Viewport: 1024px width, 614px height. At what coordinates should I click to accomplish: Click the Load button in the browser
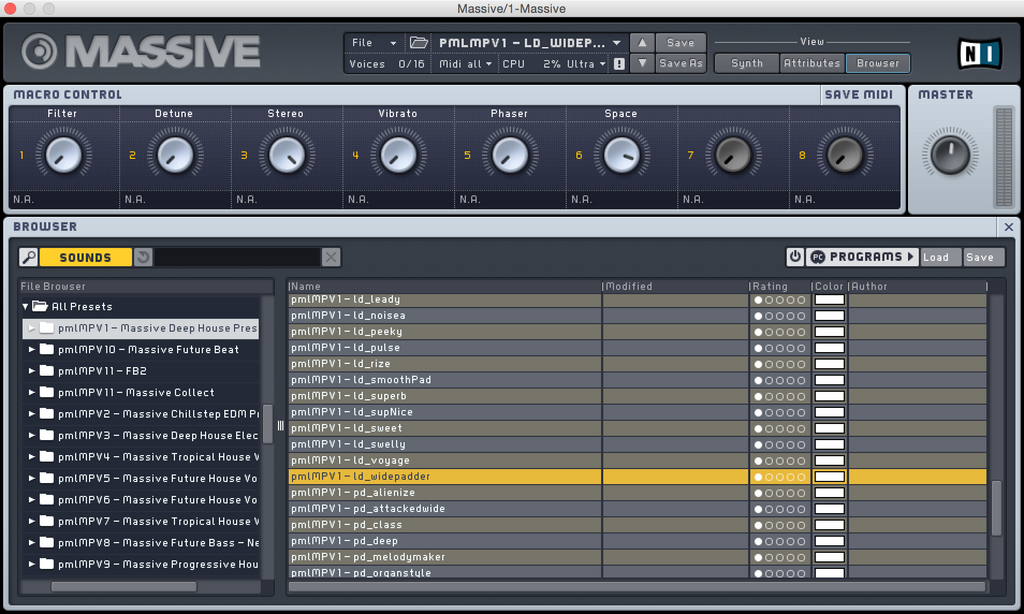(x=936, y=257)
